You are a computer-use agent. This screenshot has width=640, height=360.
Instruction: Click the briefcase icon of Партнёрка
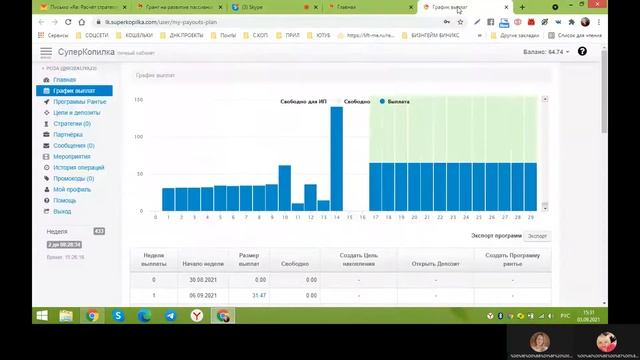(x=47, y=135)
